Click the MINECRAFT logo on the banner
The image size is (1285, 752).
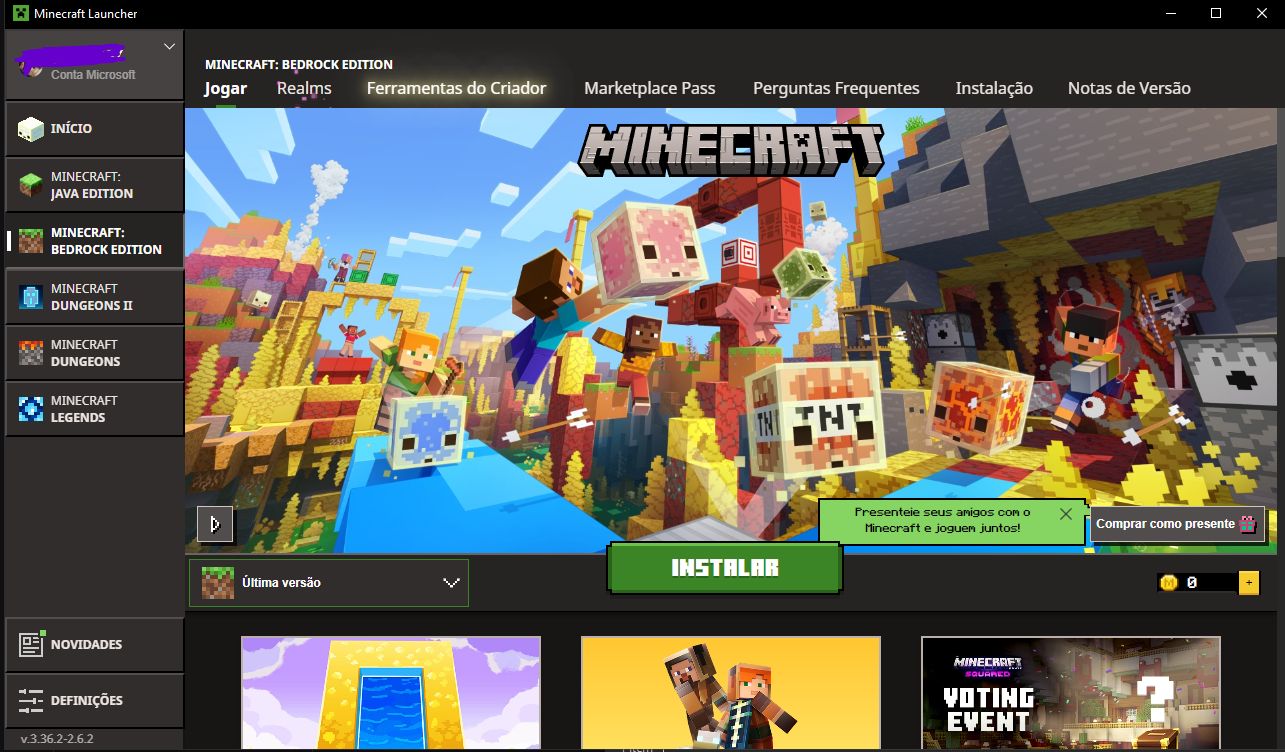click(x=733, y=150)
